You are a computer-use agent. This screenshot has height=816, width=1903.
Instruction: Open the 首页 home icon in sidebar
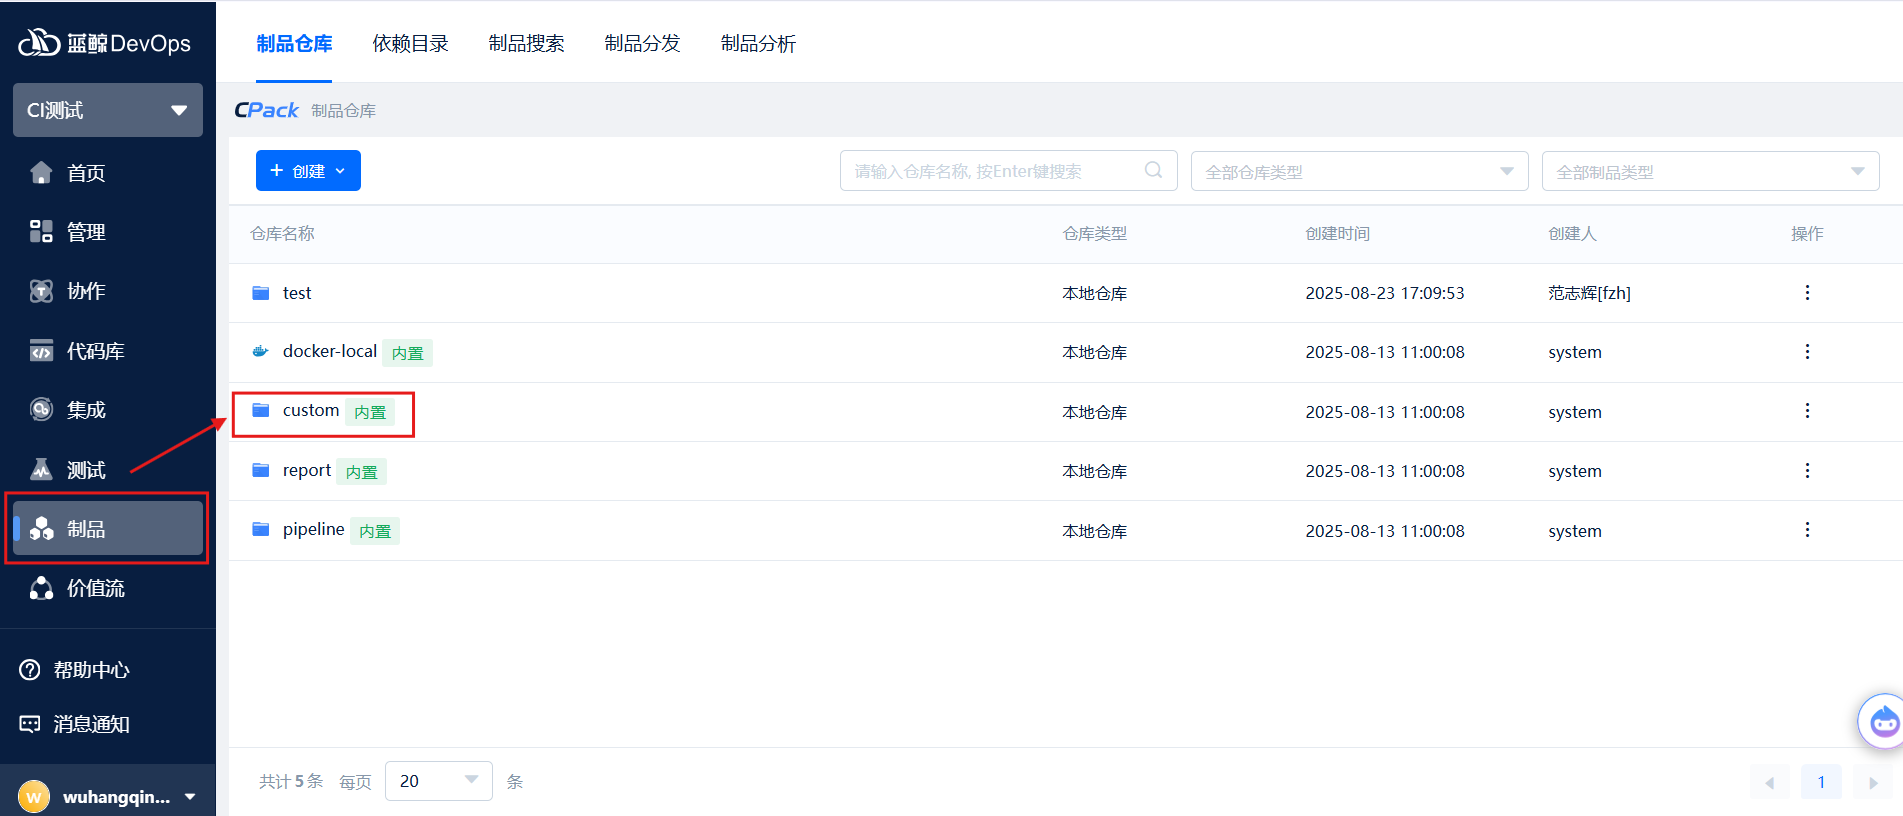(x=41, y=173)
